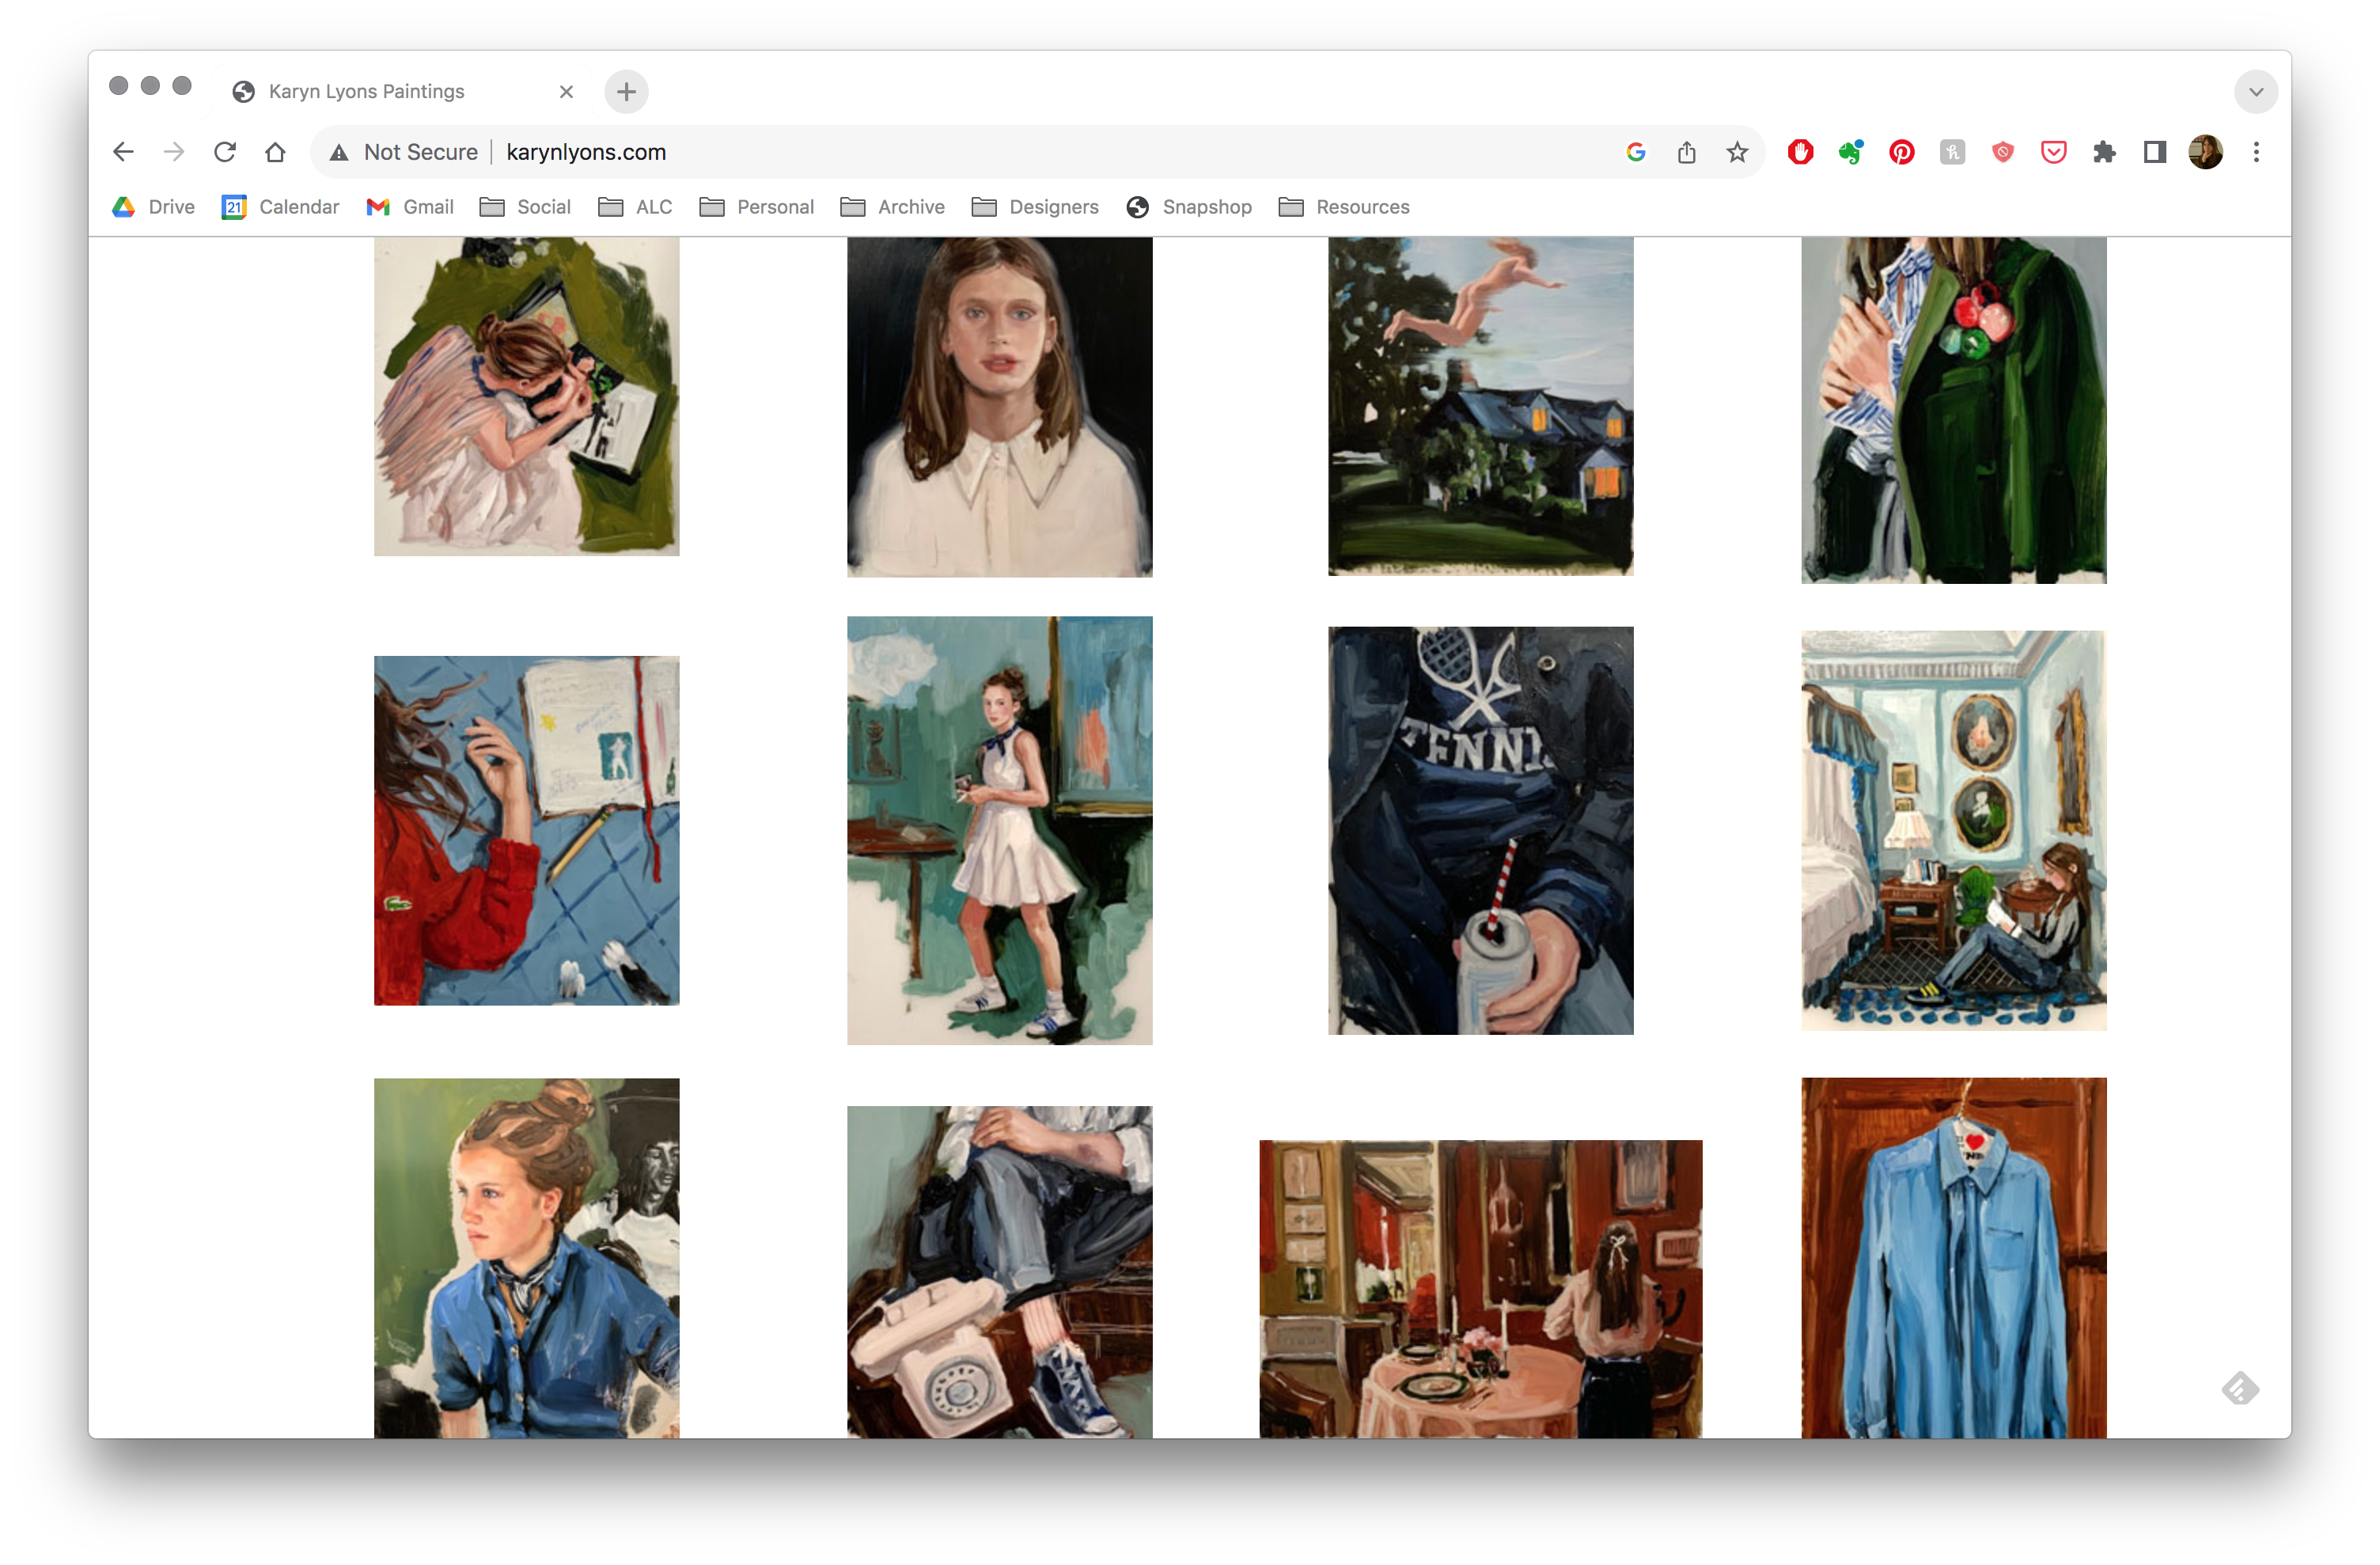This screenshot has width=2380, height=1565.
Task: Open the TENNIS sweatshirt painting thumbnail
Action: tap(1480, 830)
